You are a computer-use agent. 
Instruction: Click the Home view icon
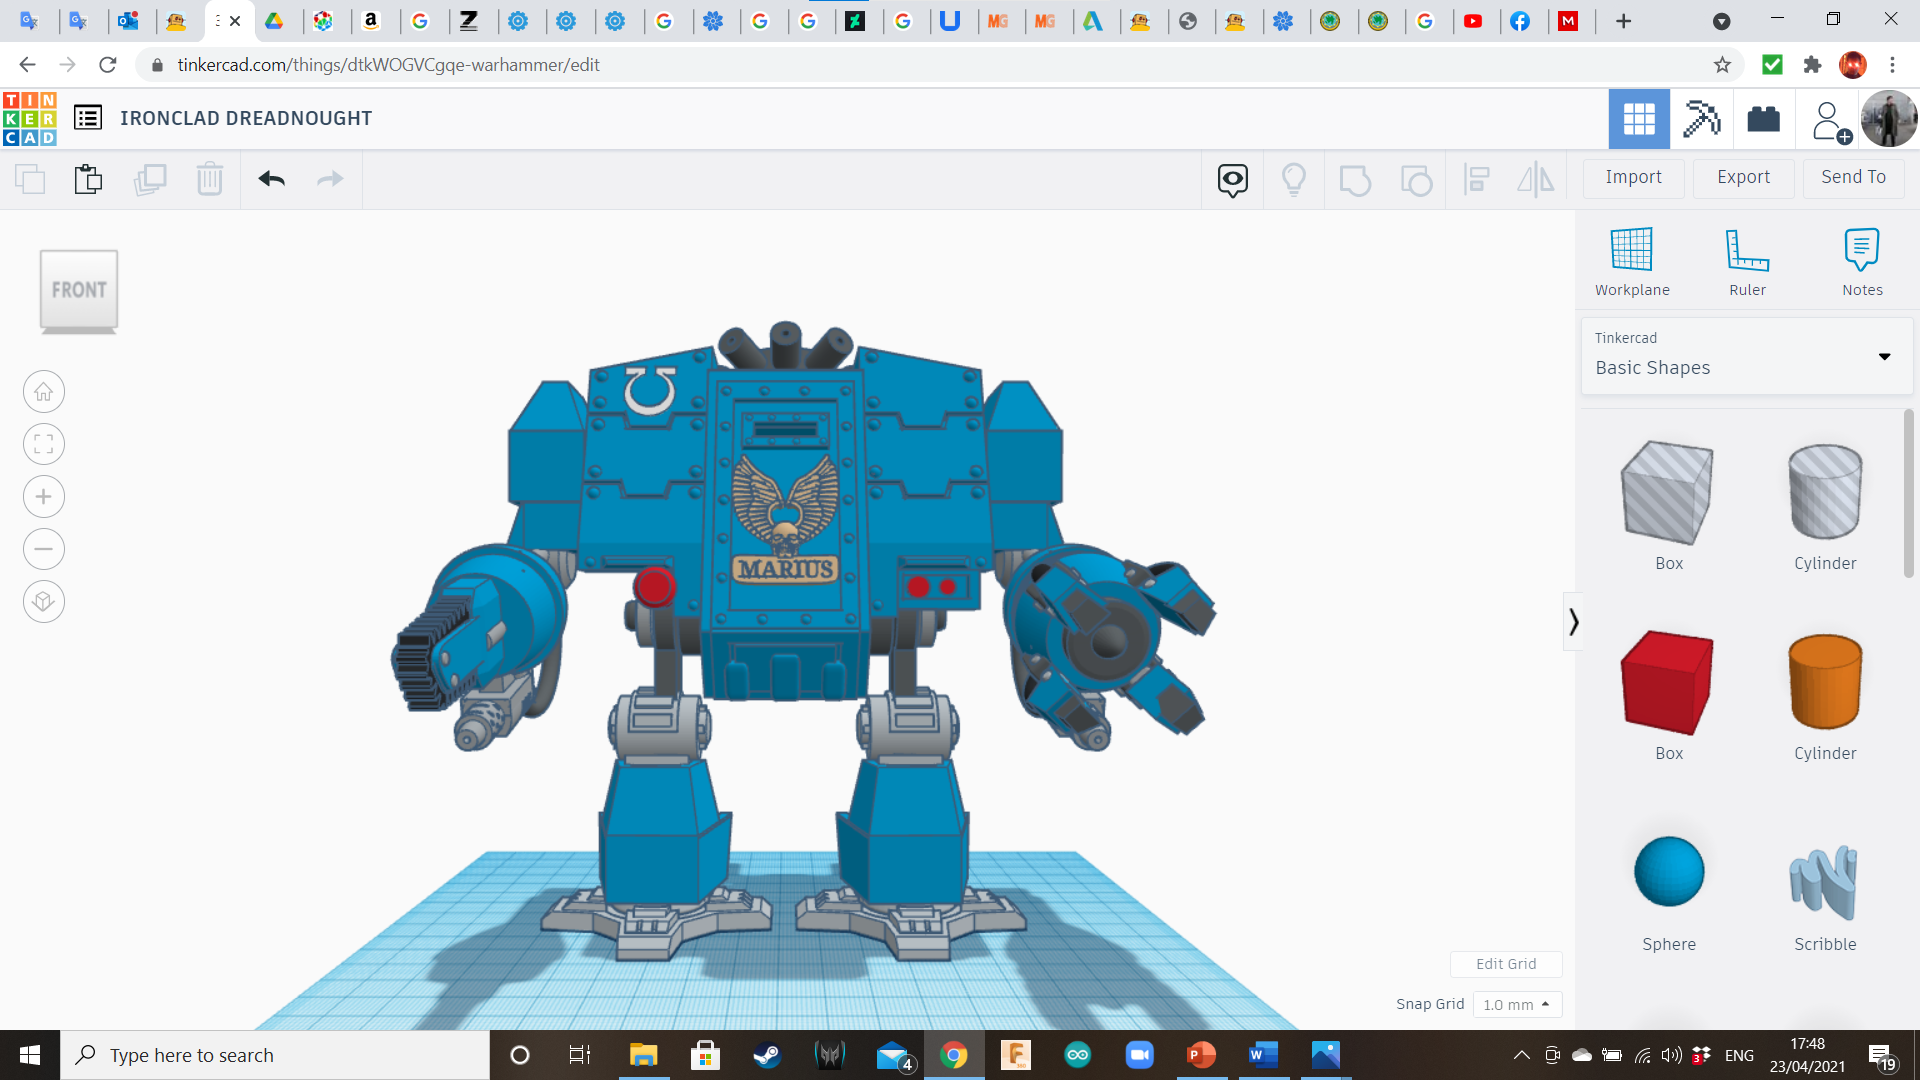(44, 392)
